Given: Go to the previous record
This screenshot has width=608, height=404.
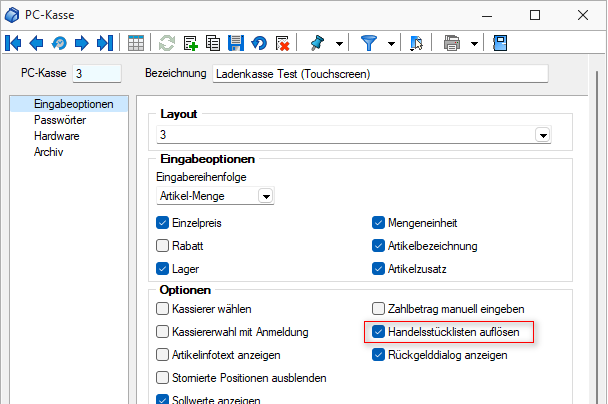Looking at the screenshot, I should 36,43.
